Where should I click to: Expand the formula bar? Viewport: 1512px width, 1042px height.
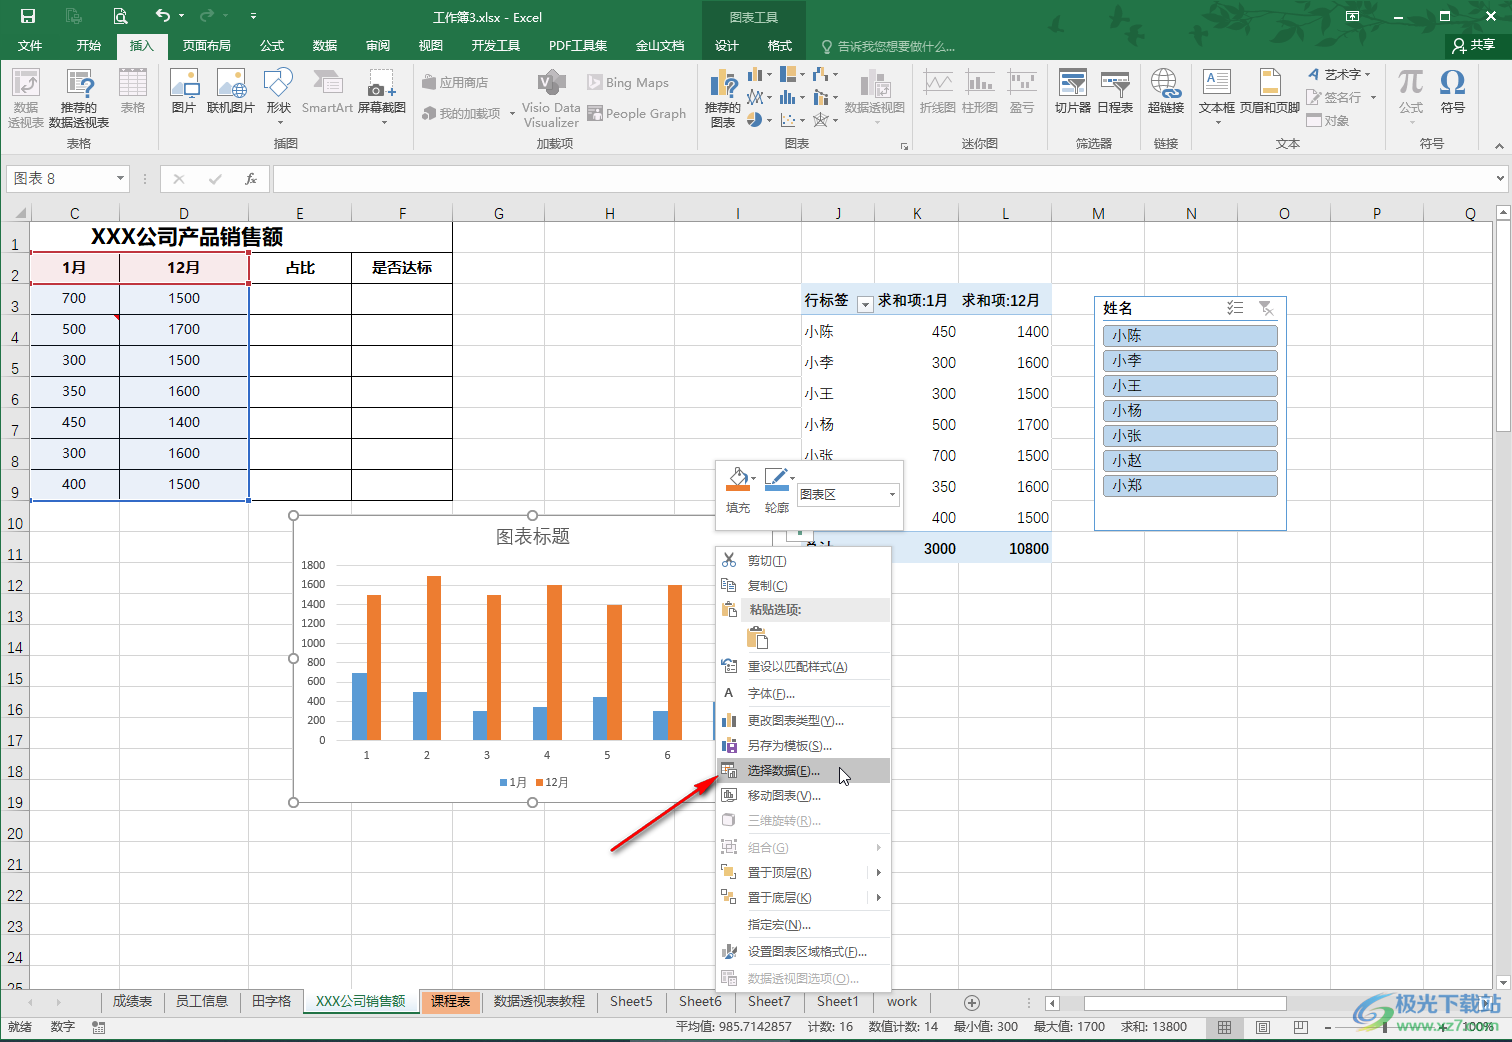(1500, 179)
